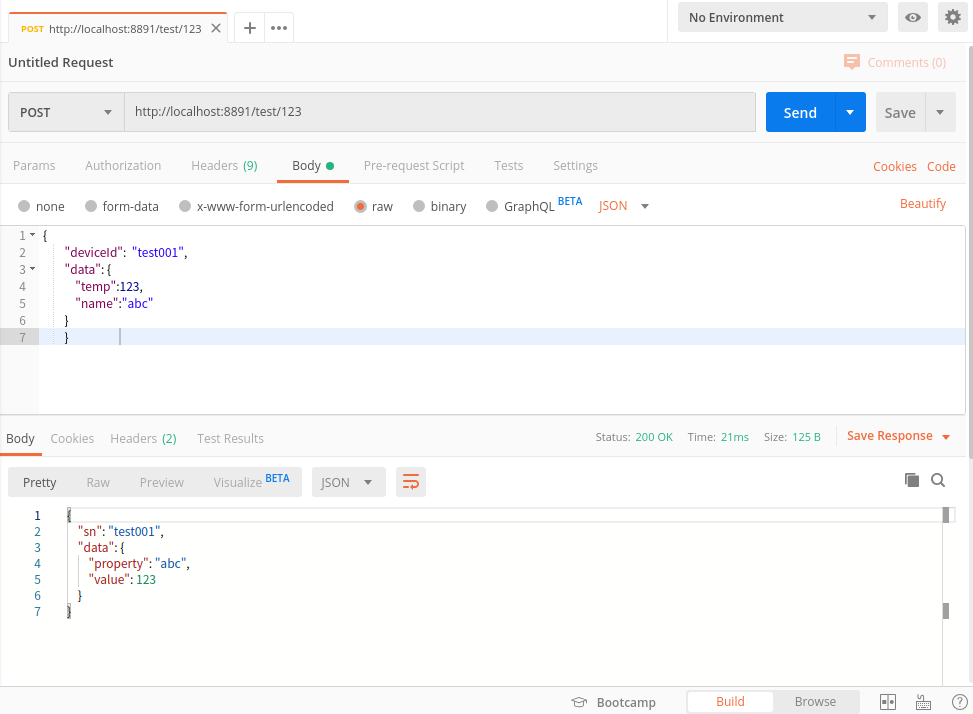
Task: Switch to the Authorization tab
Action: [123, 166]
